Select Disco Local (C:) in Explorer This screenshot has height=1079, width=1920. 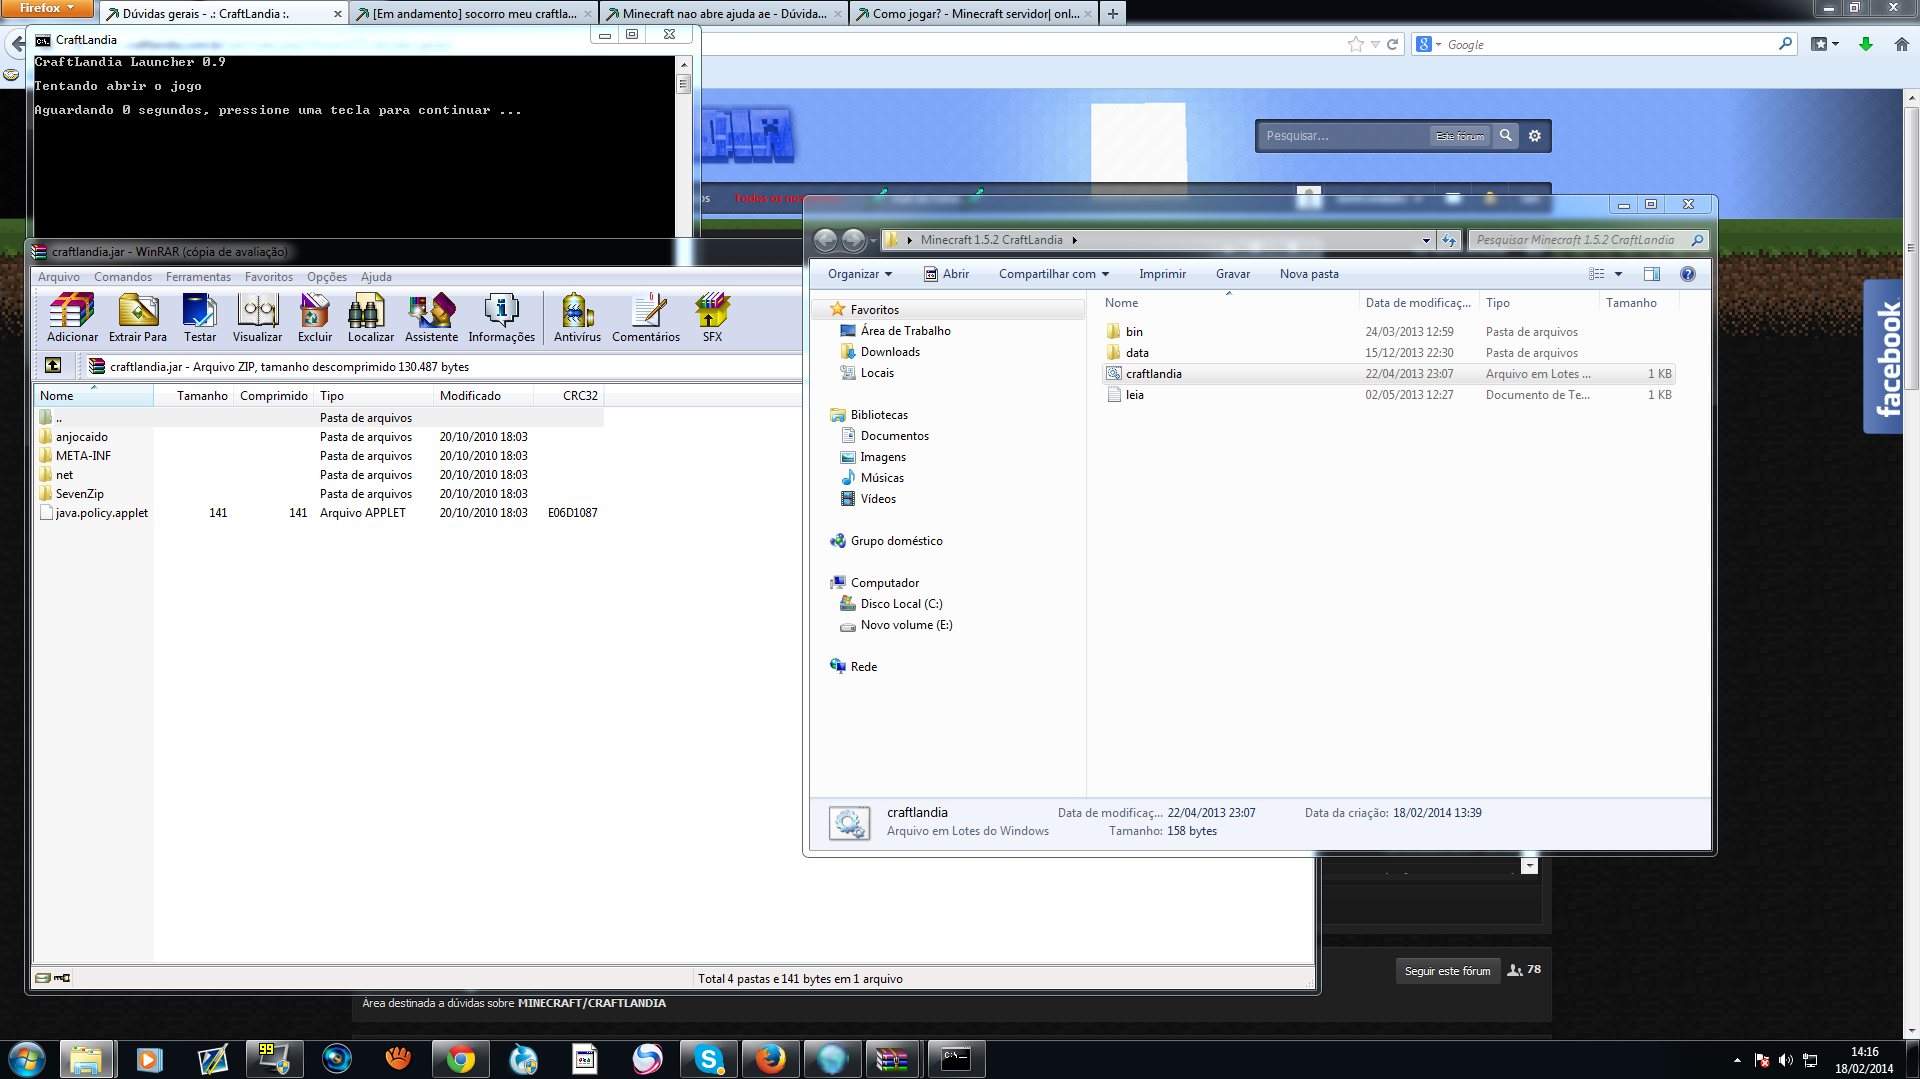point(901,604)
